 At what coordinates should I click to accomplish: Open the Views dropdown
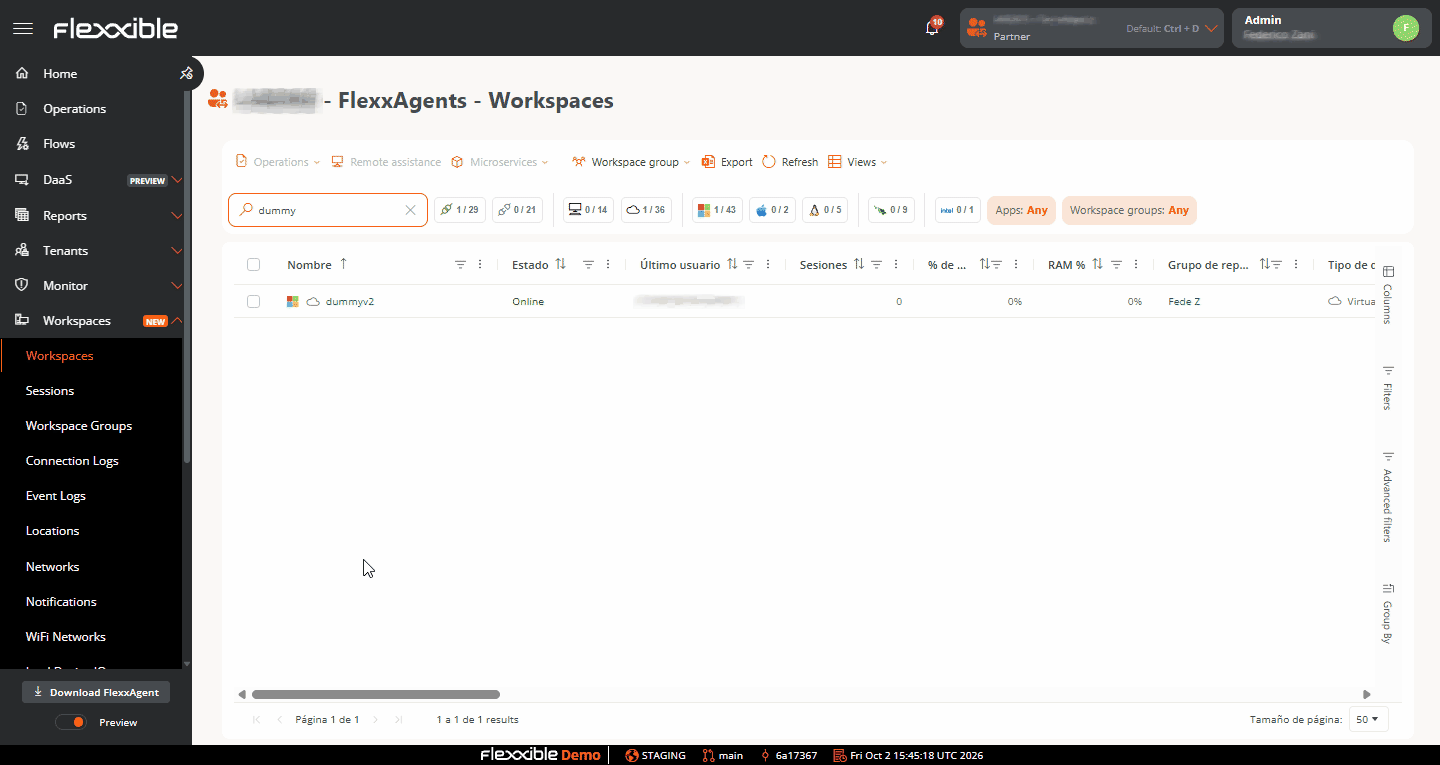[x=857, y=162]
